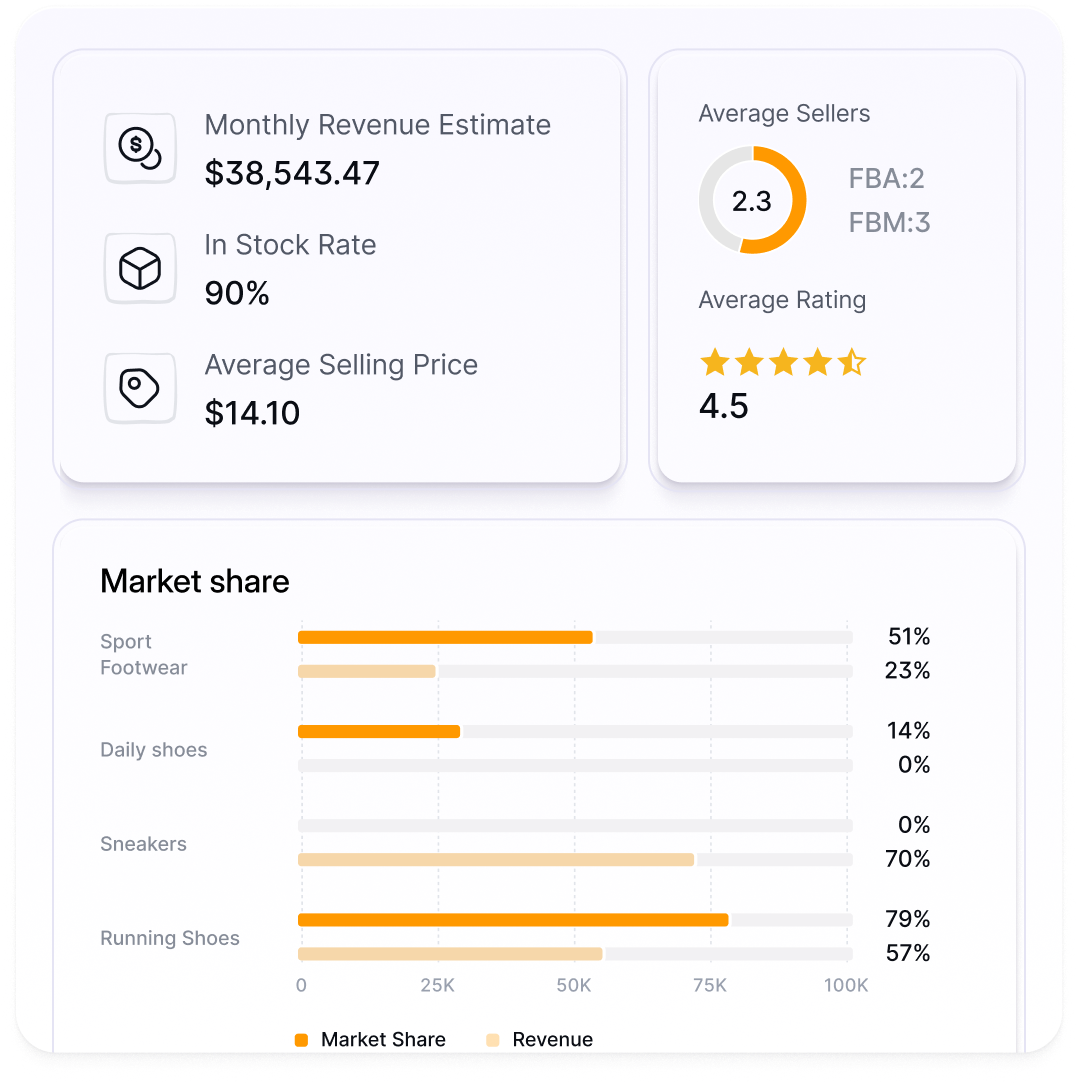Click the Sport Footwear market share bar

tap(445, 637)
